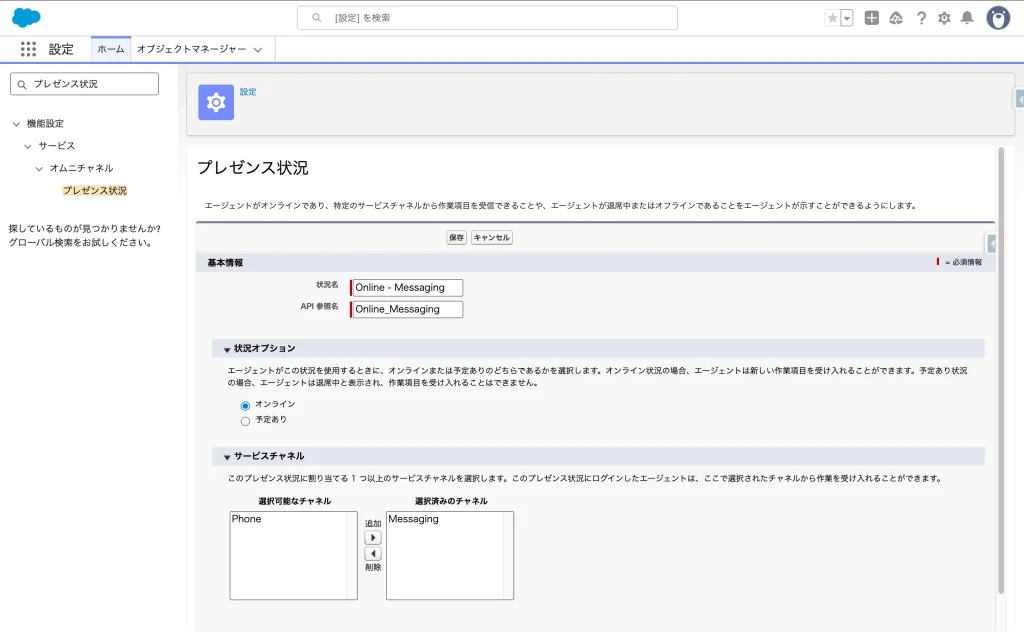Open the Trailhead guidance icon
Image resolution: width=1024 pixels, height=640 pixels.
896,18
